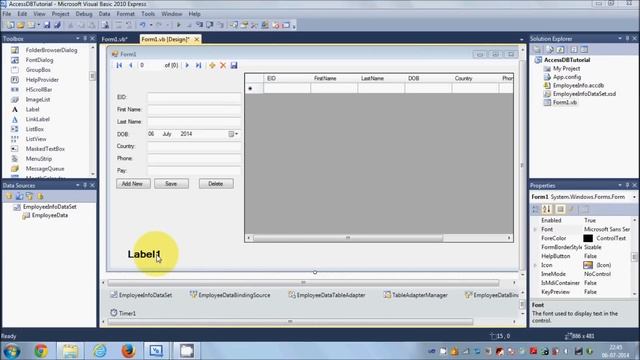
Task: Select EmployeeDataTableAdapter in the component tray
Action: click(327, 295)
